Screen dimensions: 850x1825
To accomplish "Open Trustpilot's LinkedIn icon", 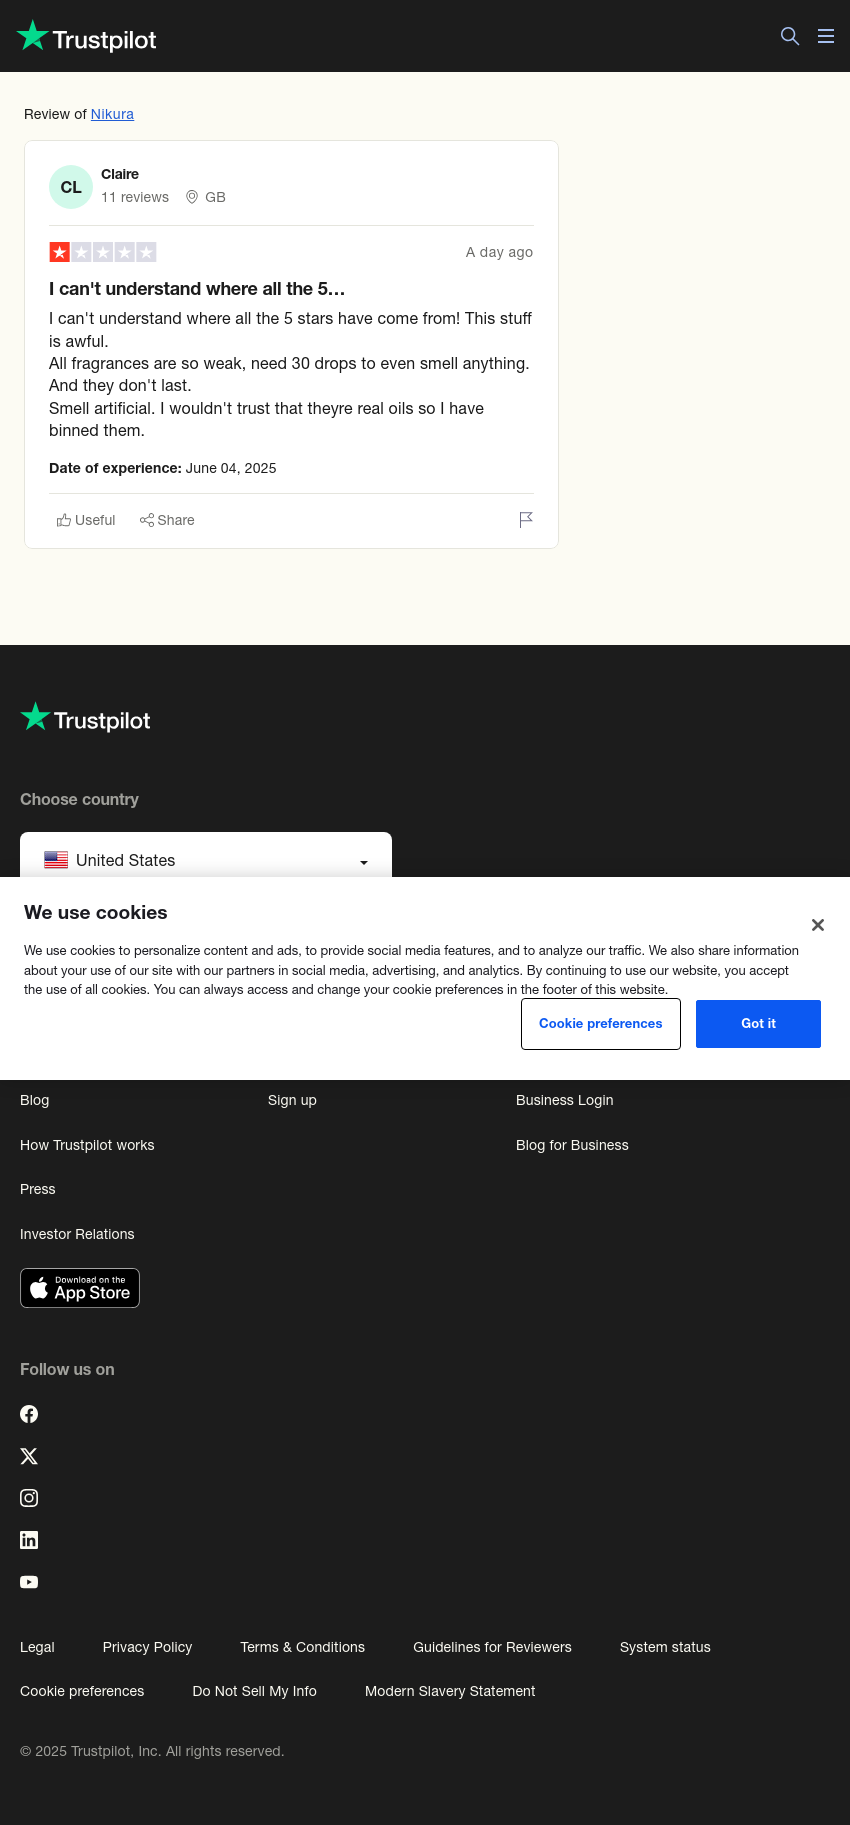I will click(x=29, y=1540).
